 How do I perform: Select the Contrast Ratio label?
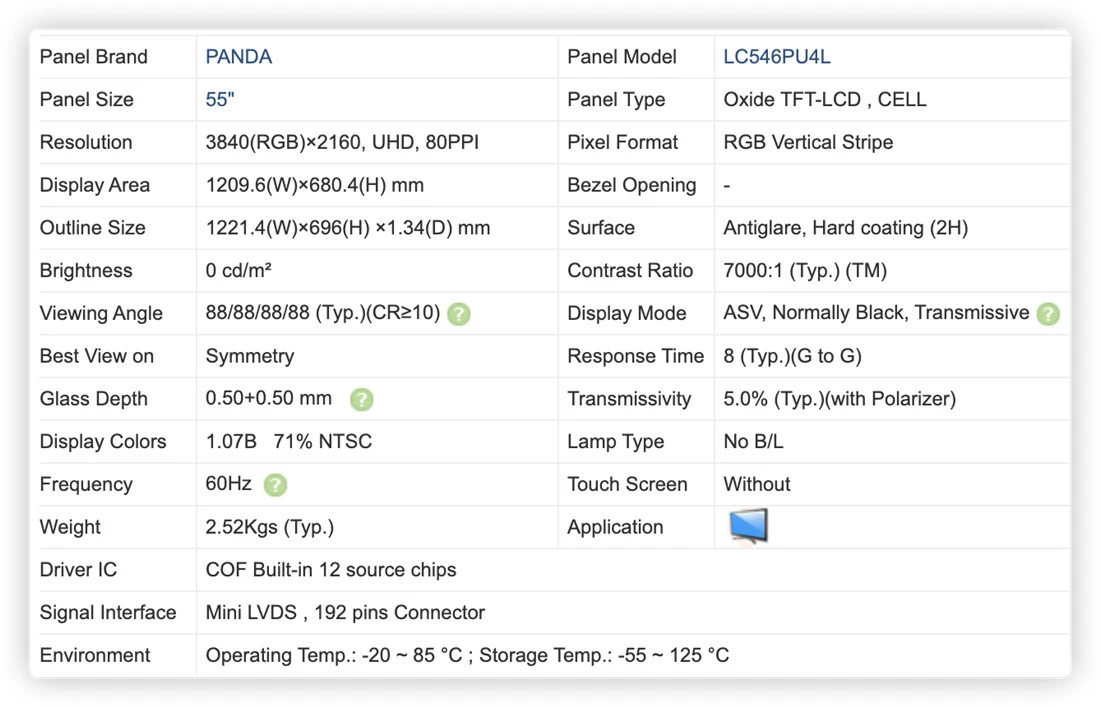tap(630, 271)
